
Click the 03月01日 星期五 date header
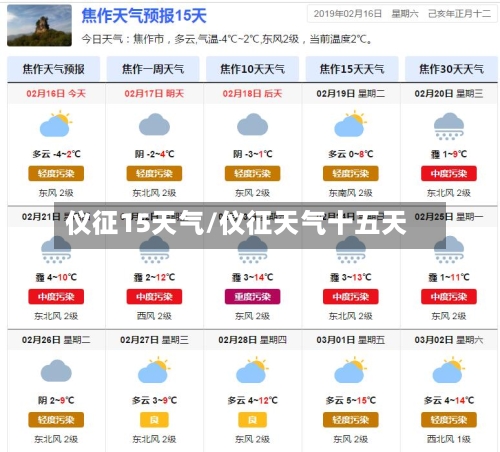click(x=350, y=340)
